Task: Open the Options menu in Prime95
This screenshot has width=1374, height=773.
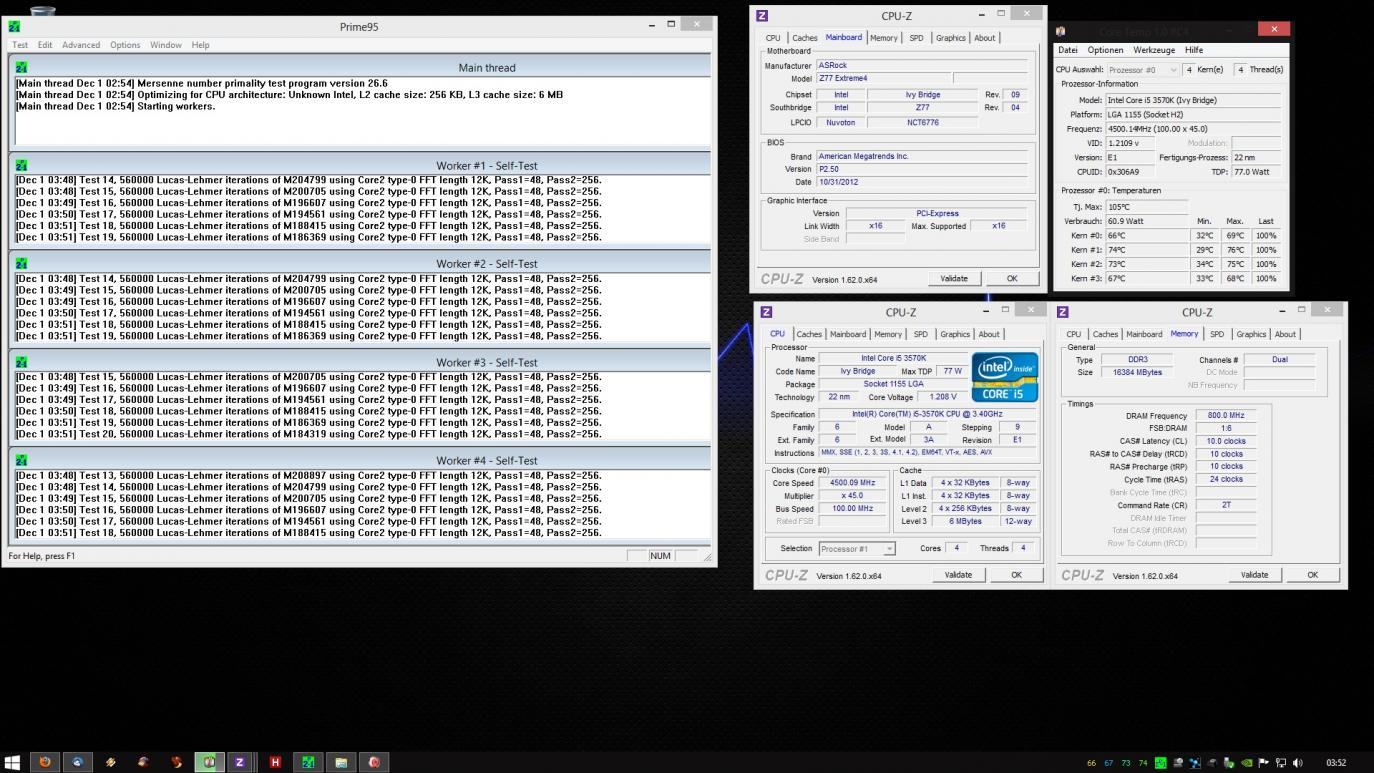Action: point(125,45)
